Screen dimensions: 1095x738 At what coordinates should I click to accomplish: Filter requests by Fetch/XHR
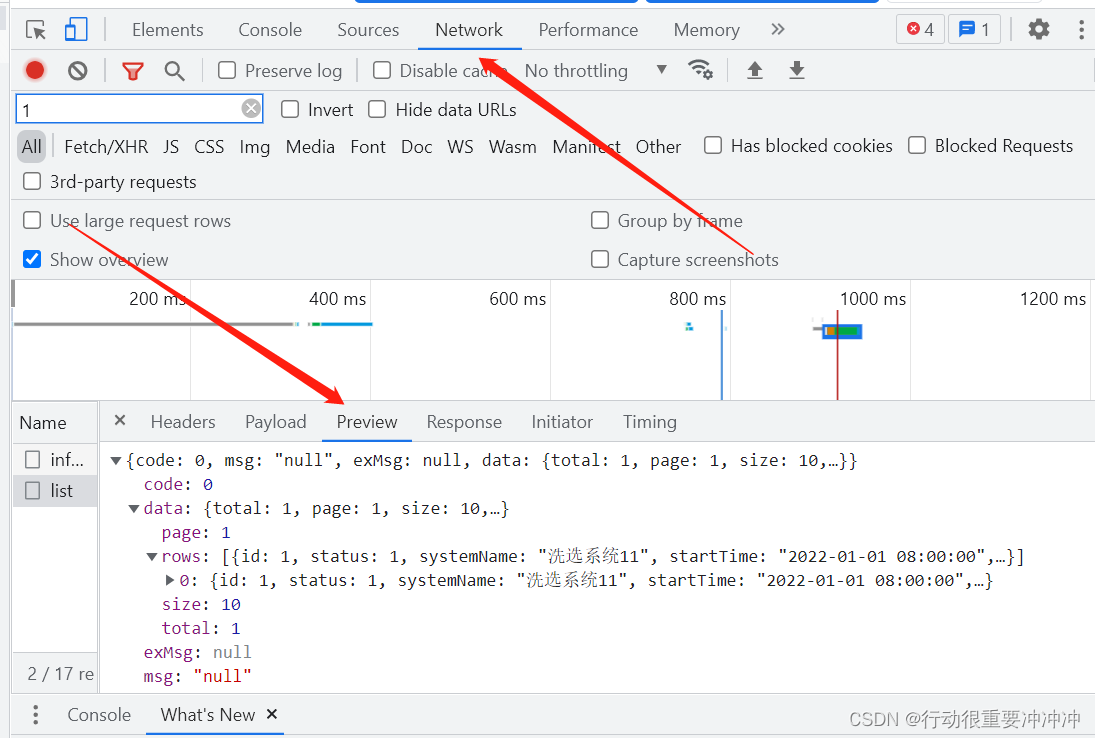coord(106,147)
